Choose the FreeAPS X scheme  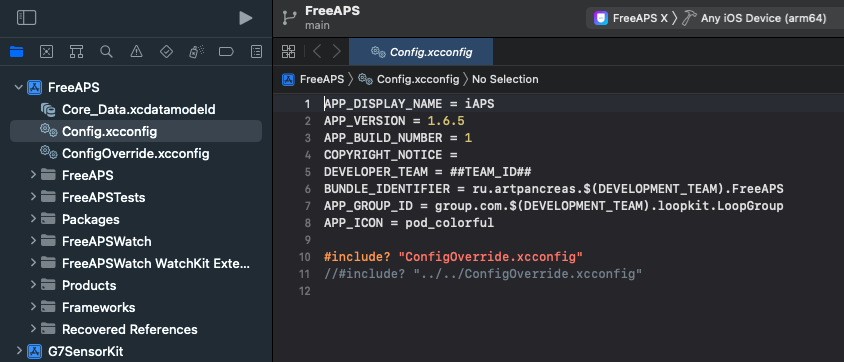pos(631,18)
